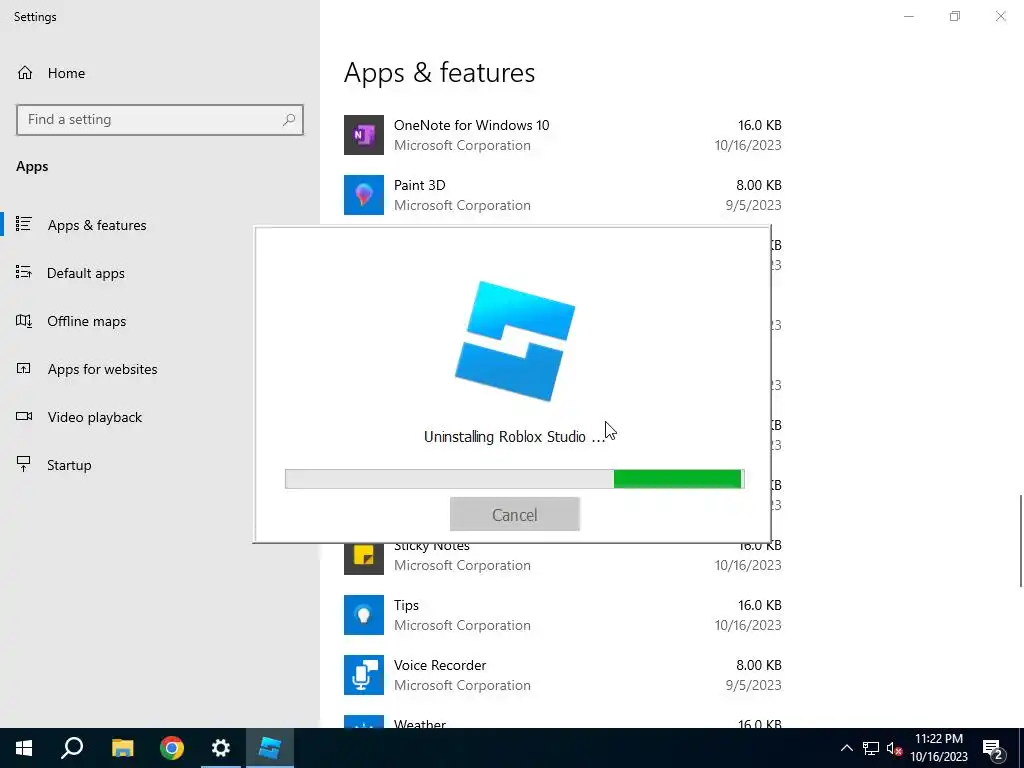Open the Windows Start menu

click(x=24, y=748)
